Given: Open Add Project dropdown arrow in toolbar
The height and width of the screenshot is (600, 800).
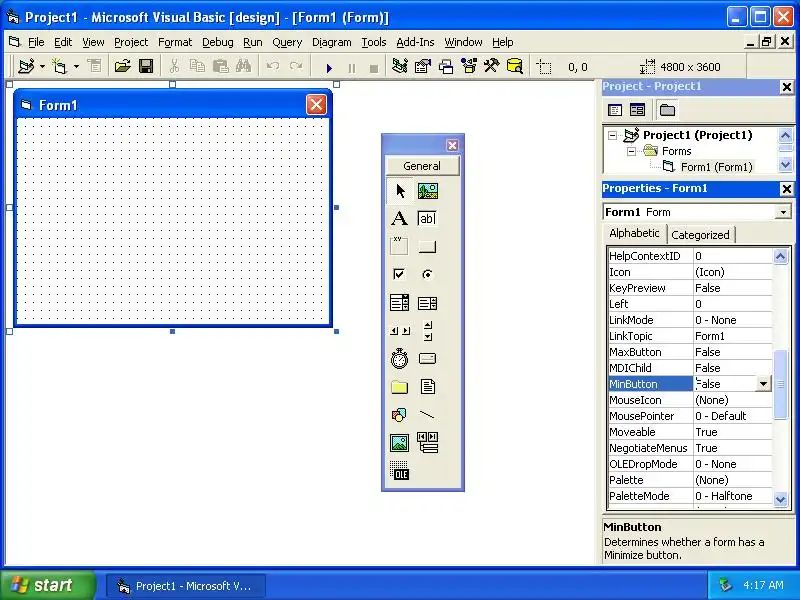Looking at the screenshot, I should [42, 66].
